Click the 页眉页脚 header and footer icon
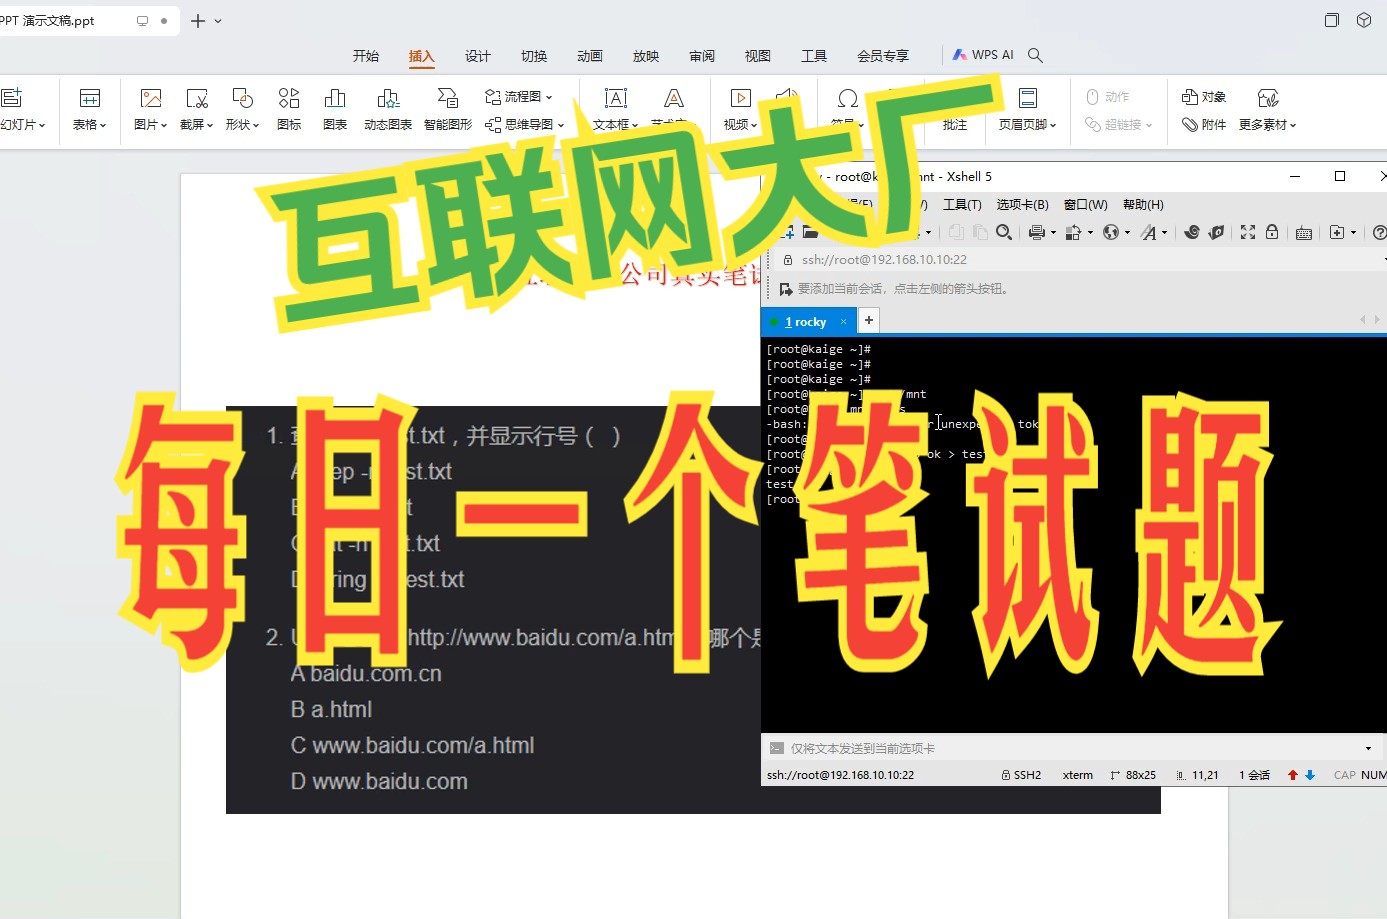The width and height of the screenshot is (1387, 919). tap(1027, 98)
